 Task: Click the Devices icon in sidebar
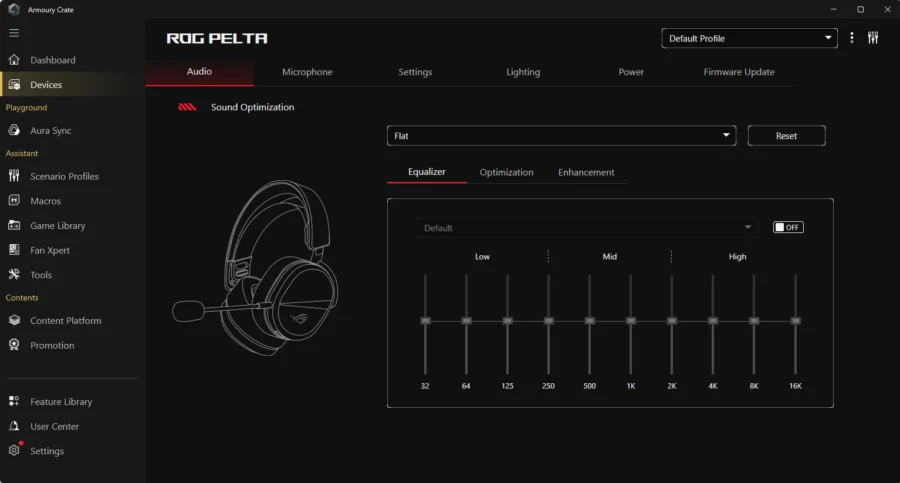(x=14, y=84)
